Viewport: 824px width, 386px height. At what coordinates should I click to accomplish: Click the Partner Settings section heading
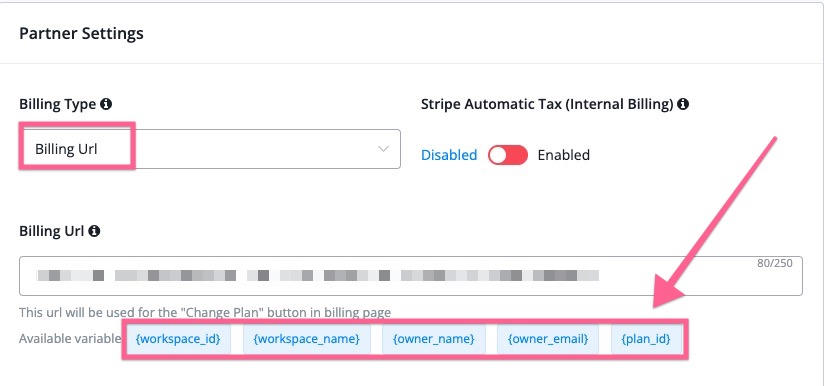81,34
